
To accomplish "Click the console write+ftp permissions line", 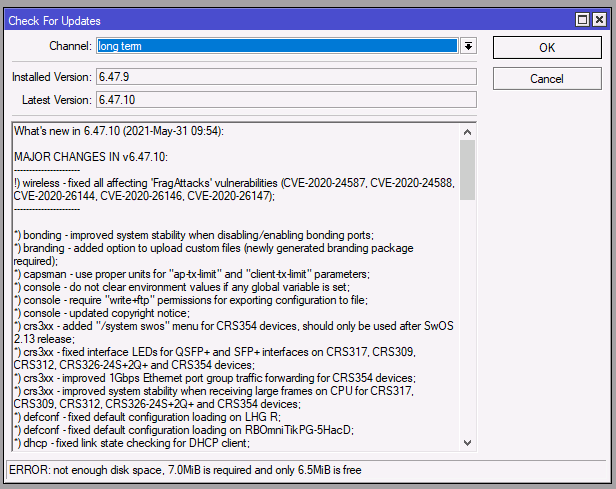I will pos(191,300).
